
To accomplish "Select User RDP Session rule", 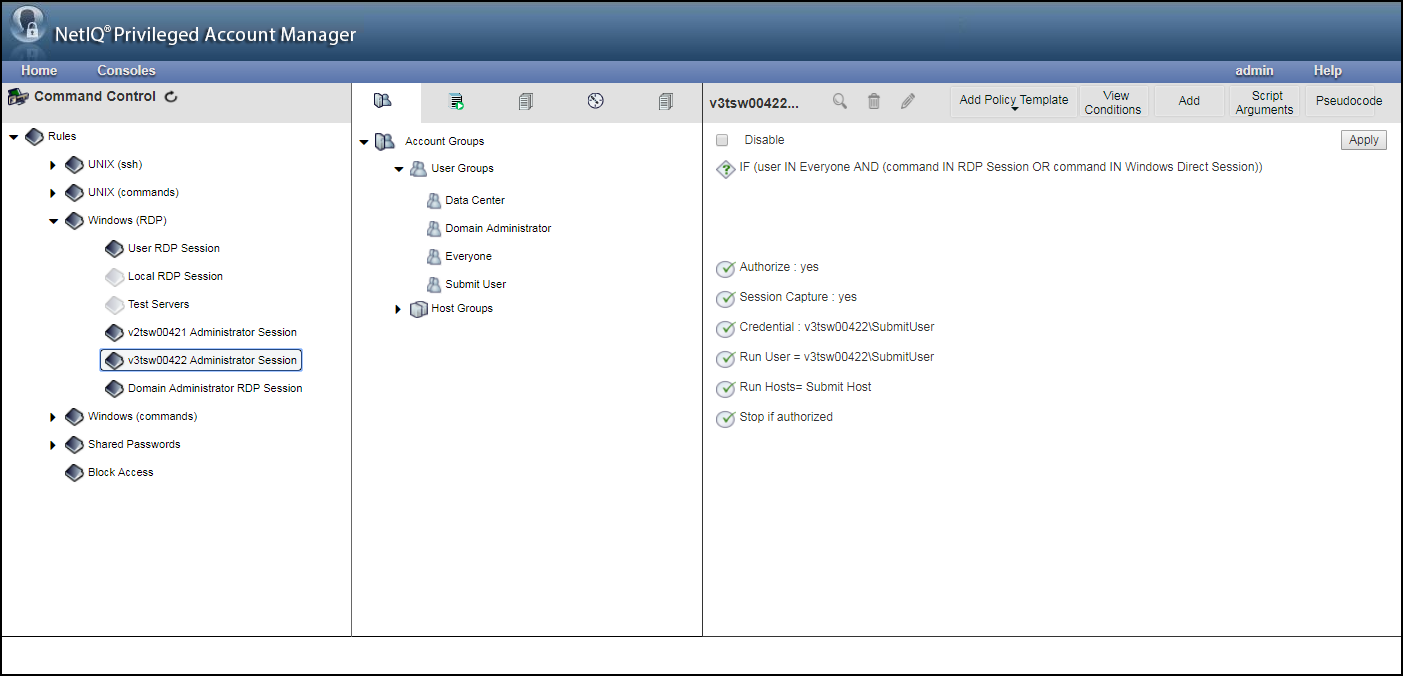I will (x=174, y=248).
